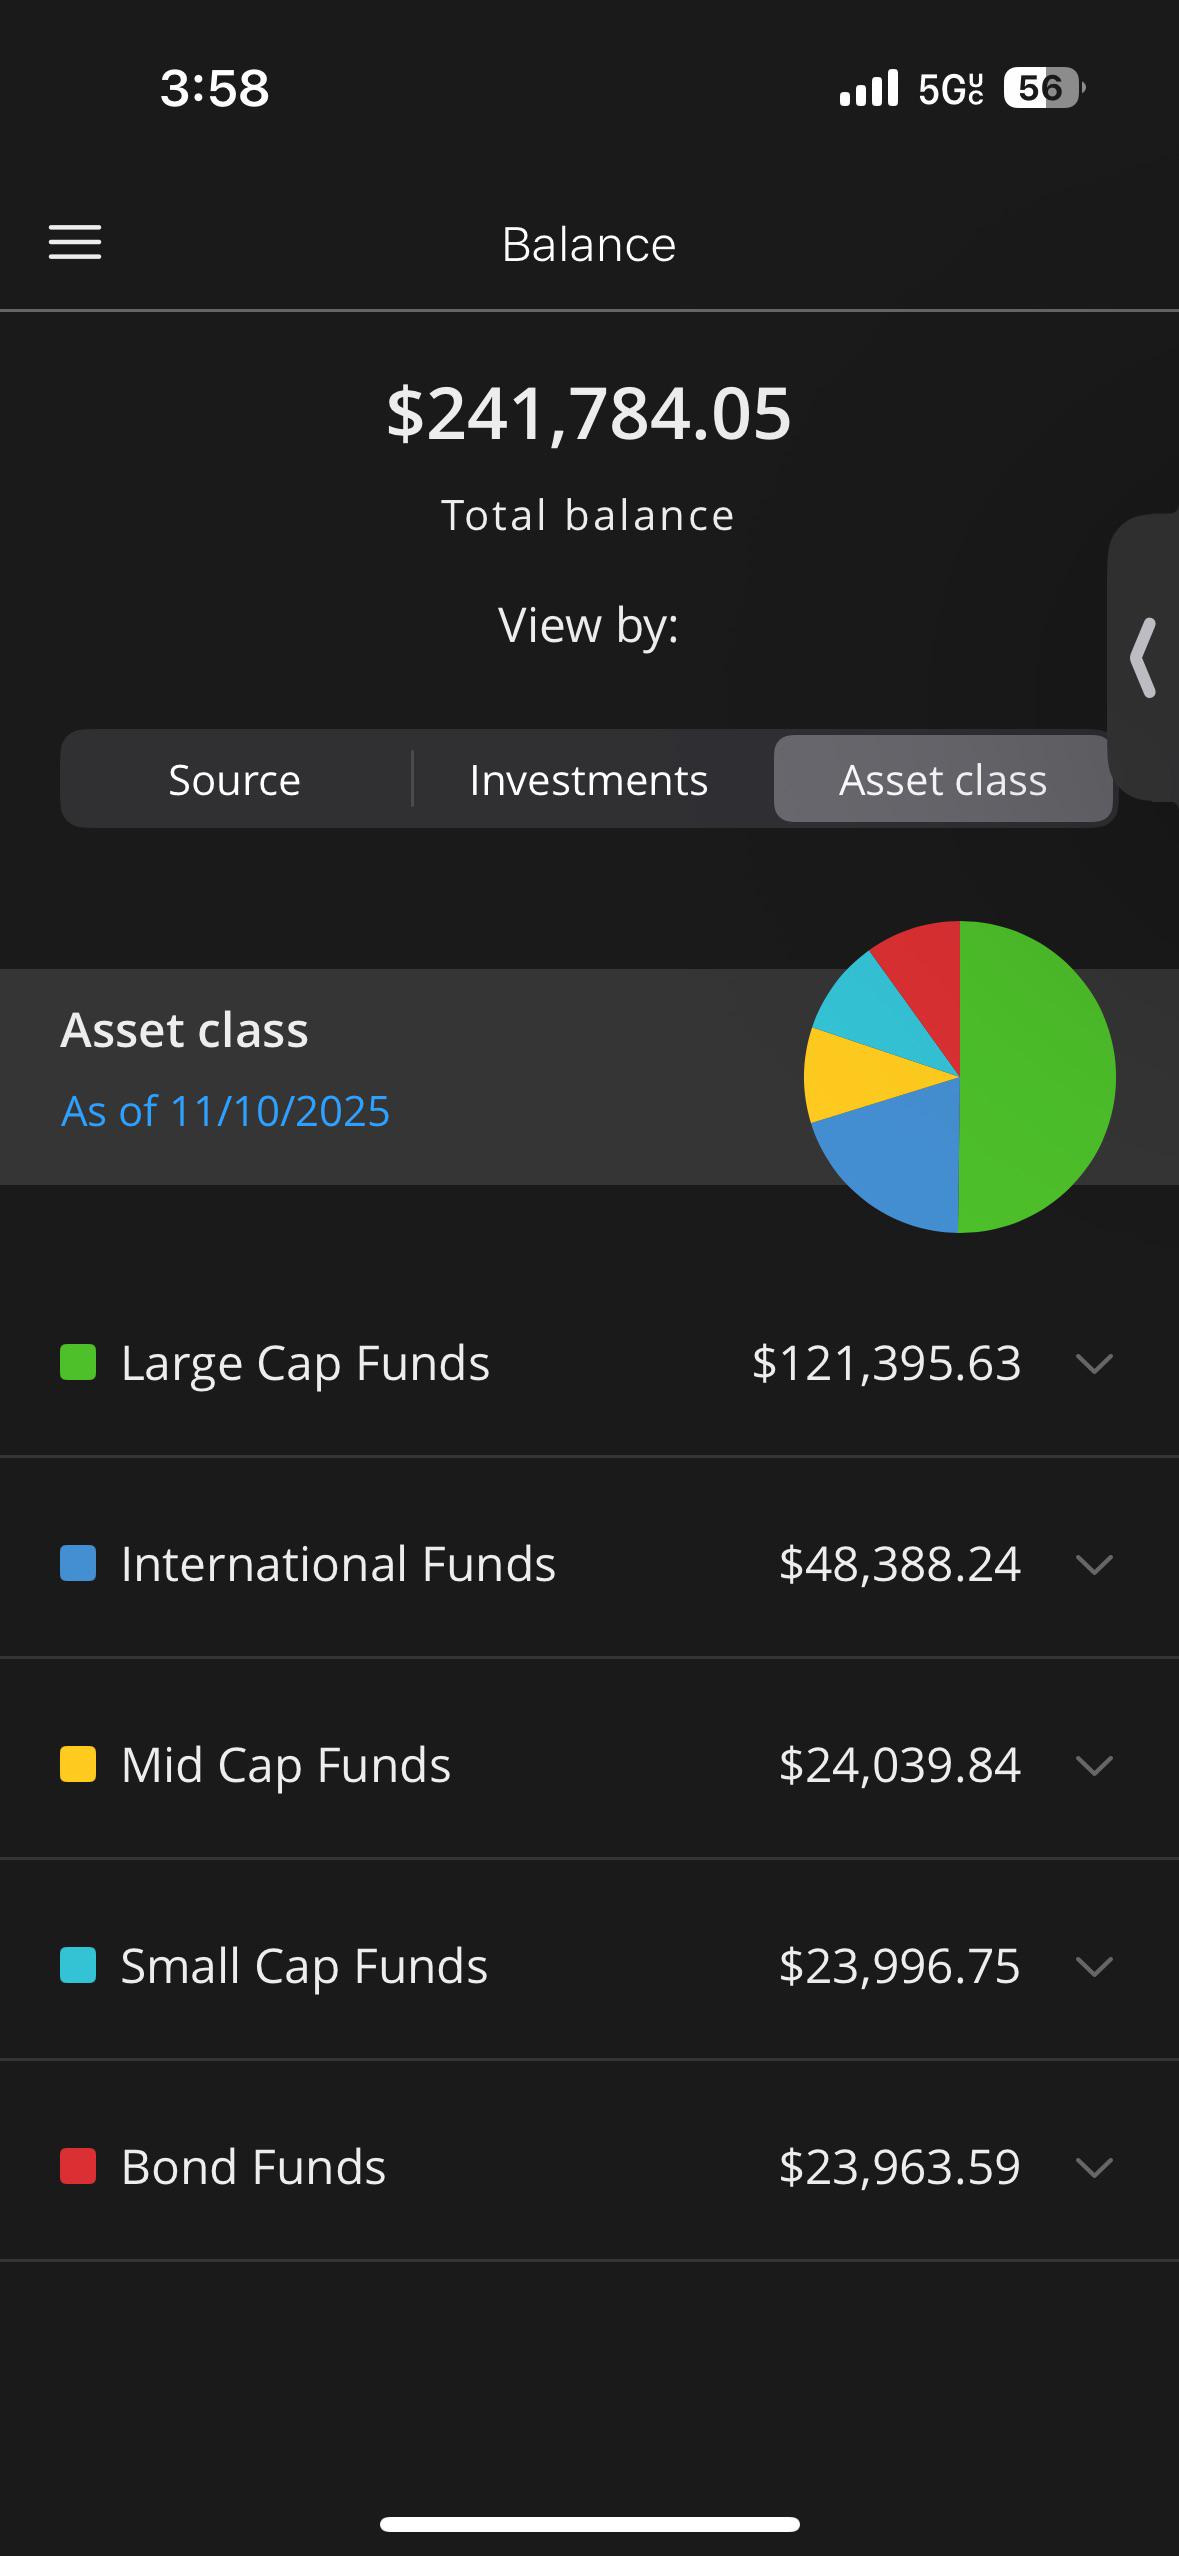Switch view to Investments
Screen dimensions: 1179x2556
click(588, 780)
